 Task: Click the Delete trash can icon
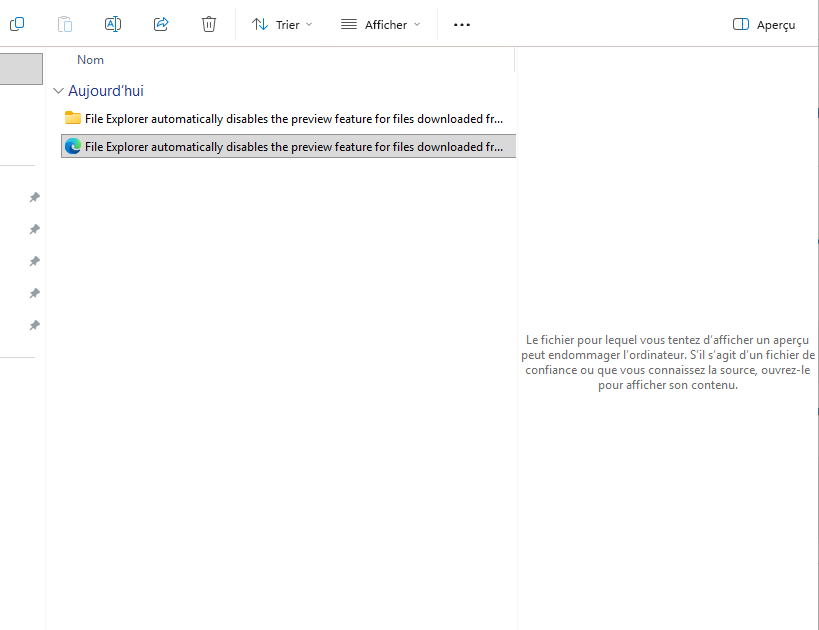pyautogui.click(x=209, y=24)
